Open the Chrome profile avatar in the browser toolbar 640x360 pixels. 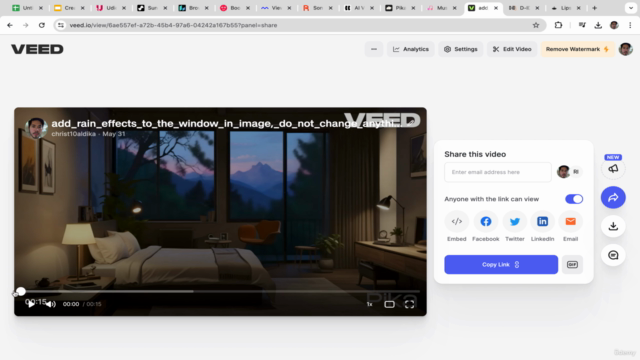(x=614, y=25)
